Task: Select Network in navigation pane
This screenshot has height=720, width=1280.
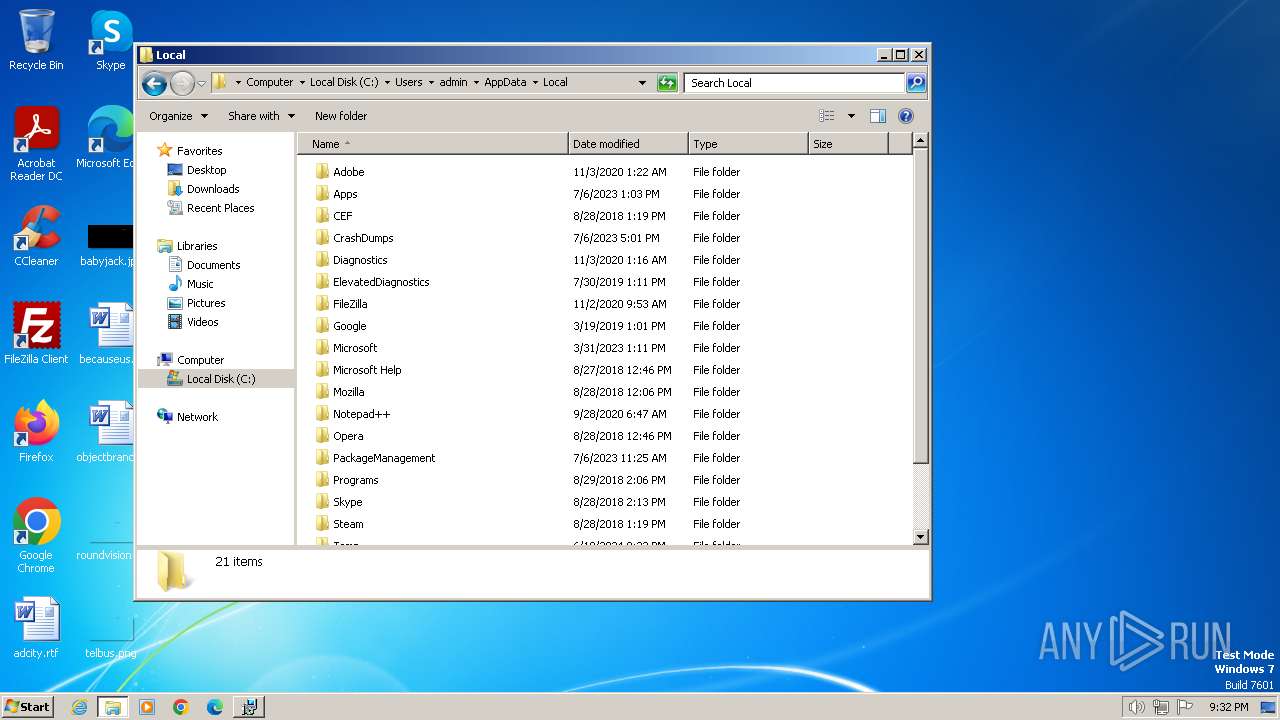Action: 197,417
